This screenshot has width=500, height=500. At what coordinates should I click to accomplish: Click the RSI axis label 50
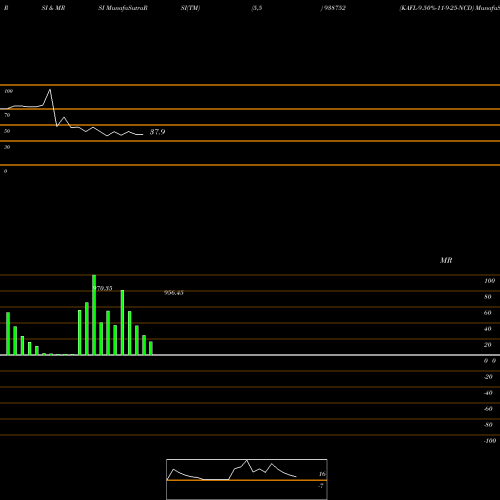tap(7, 131)
